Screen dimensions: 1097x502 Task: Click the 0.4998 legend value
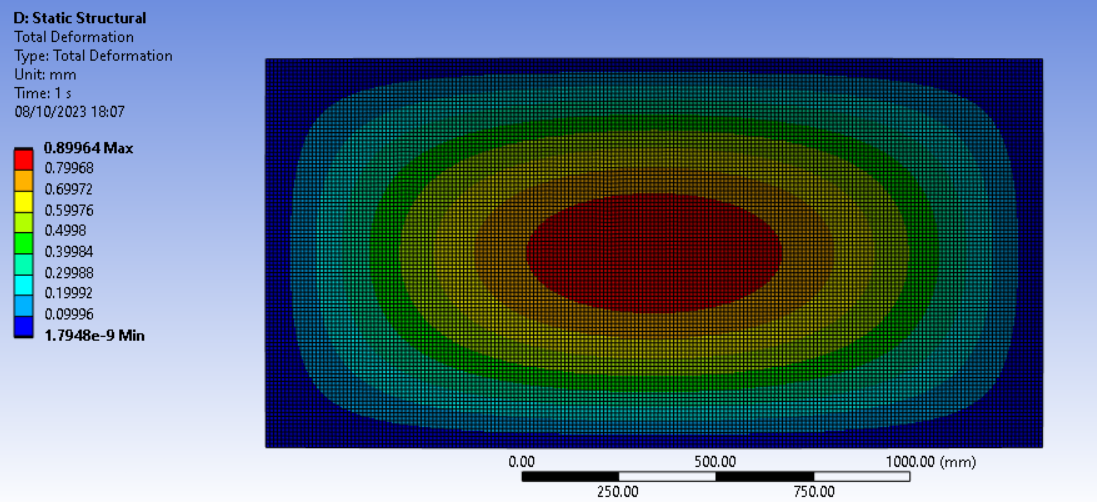(66, 230)
